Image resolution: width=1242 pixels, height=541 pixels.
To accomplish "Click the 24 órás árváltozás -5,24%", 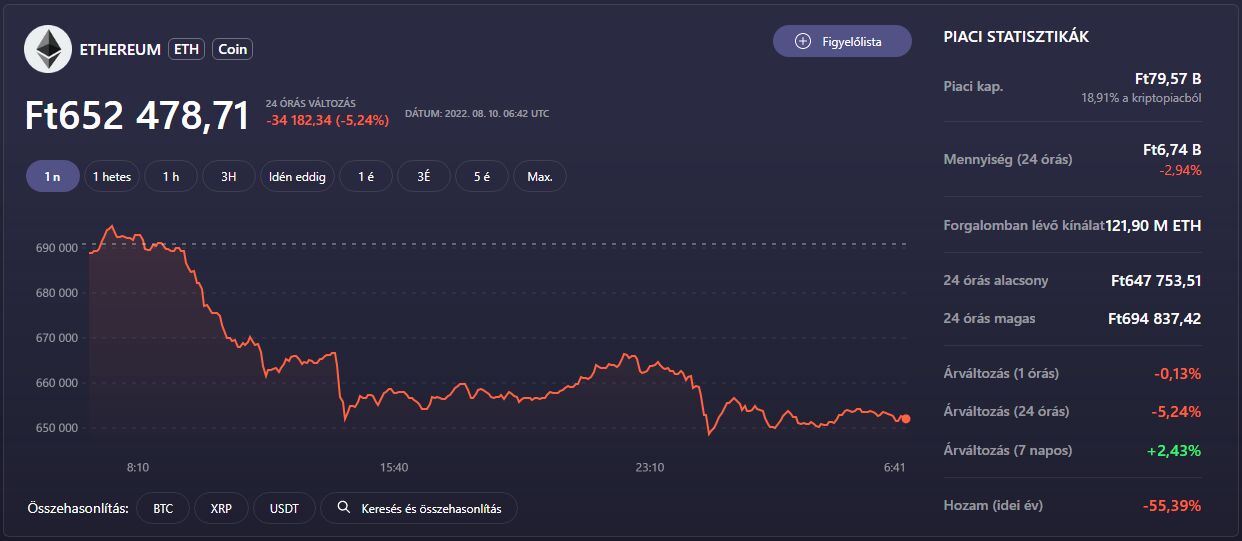I will click(x=1177, y=412).
